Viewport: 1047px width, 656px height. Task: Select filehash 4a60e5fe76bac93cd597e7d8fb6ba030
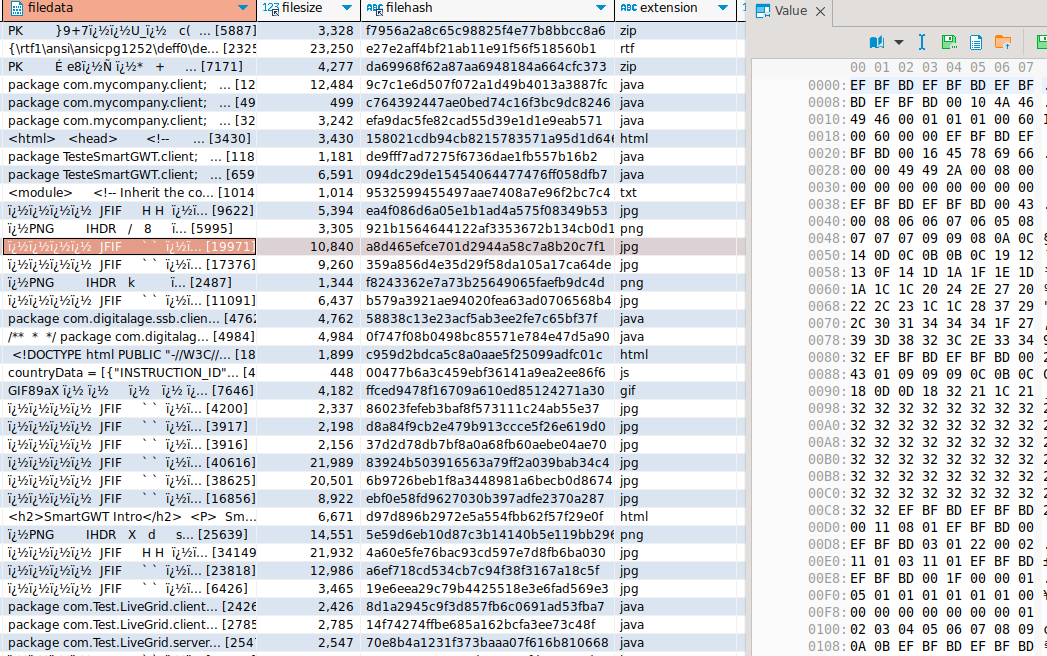(487, 553)
